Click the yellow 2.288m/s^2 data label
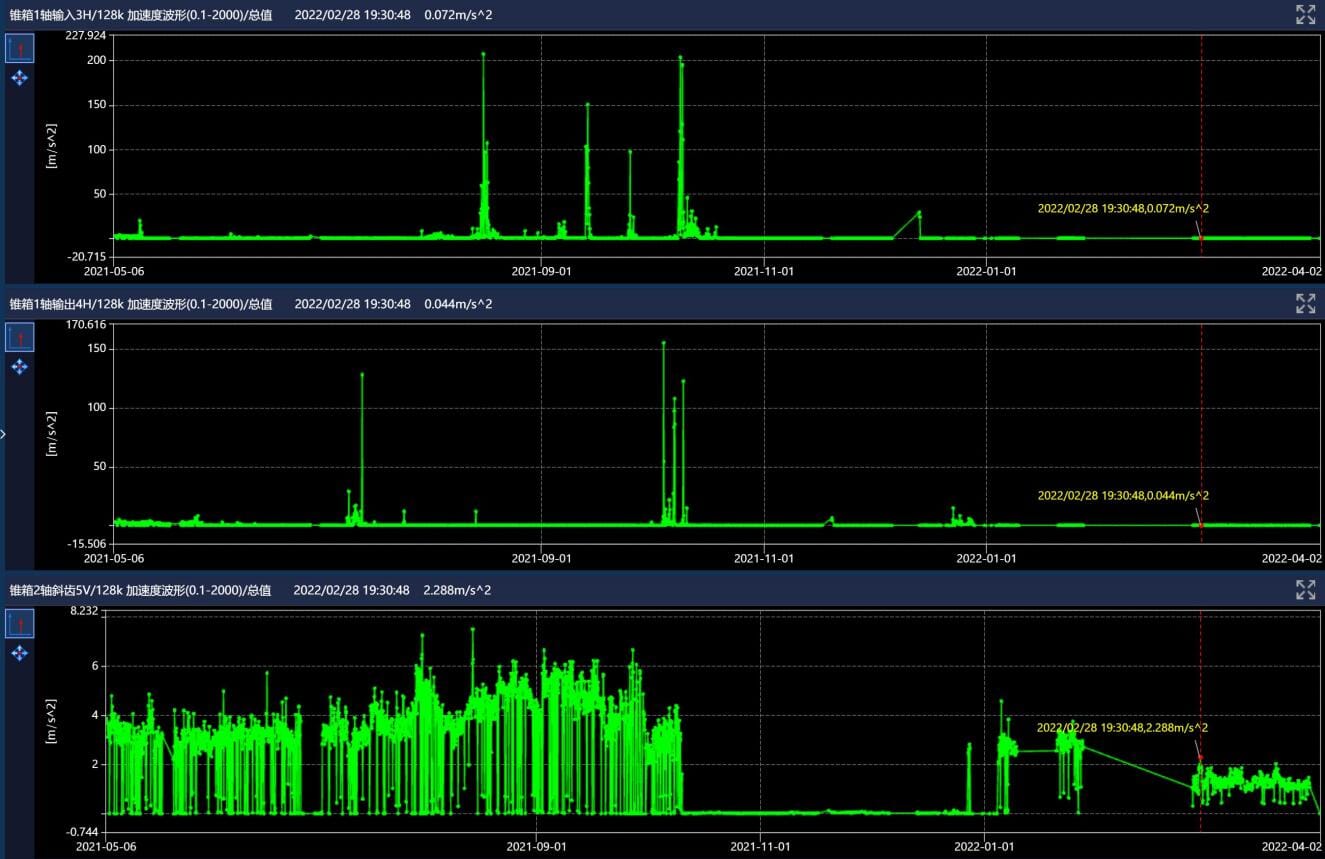 [x=1122, y=727]
